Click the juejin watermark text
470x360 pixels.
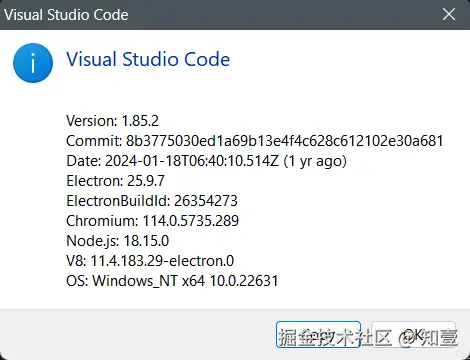click(x=368, y=337)
